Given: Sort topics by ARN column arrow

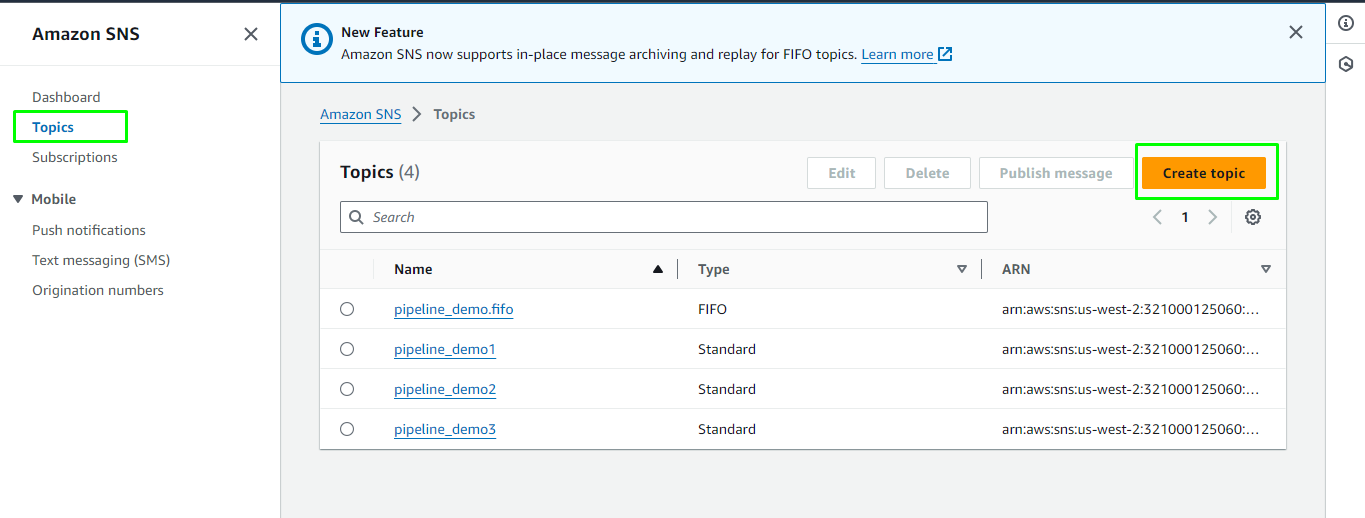Looking at the screenshot, I should click(1266, 269).
